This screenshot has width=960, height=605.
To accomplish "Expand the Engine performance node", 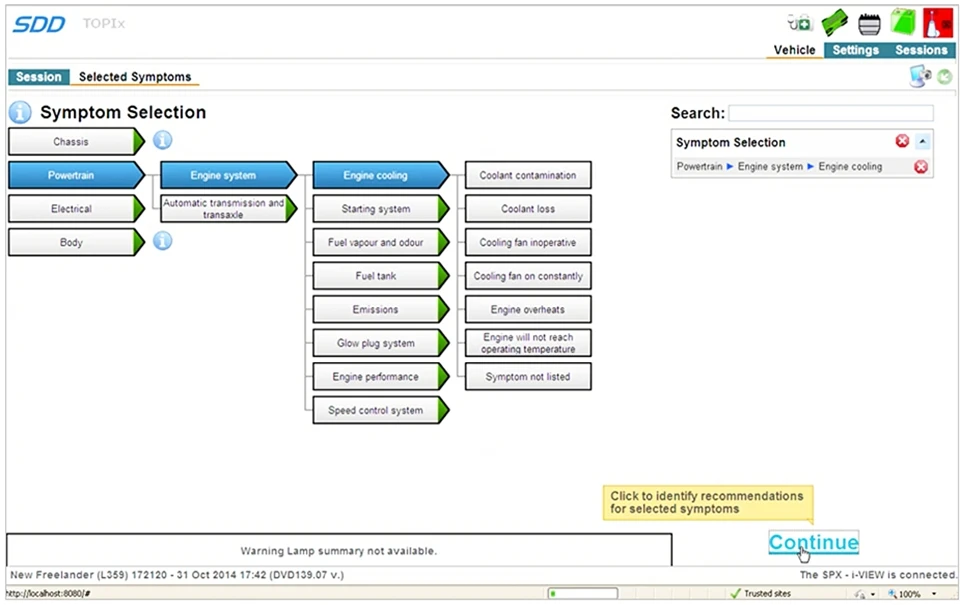I will pos(381,377).
